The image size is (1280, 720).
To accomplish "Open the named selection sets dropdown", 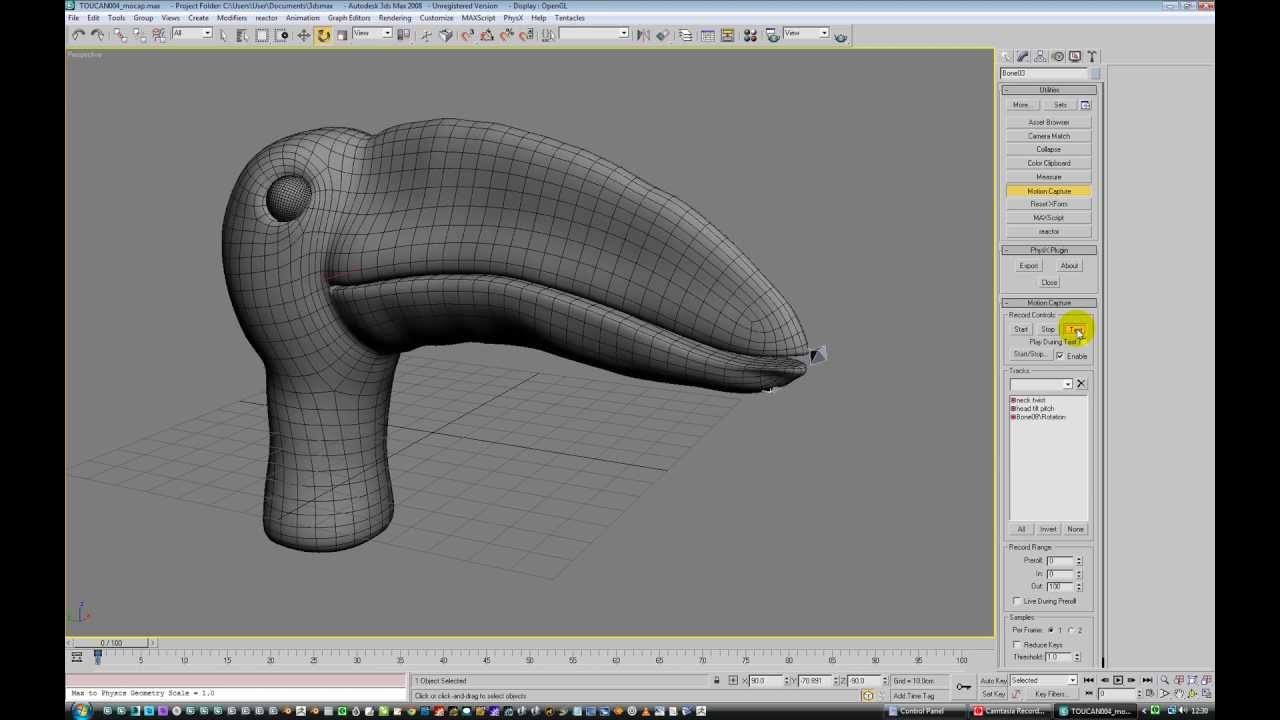I will pyautogui.click(x=594, y=33).
